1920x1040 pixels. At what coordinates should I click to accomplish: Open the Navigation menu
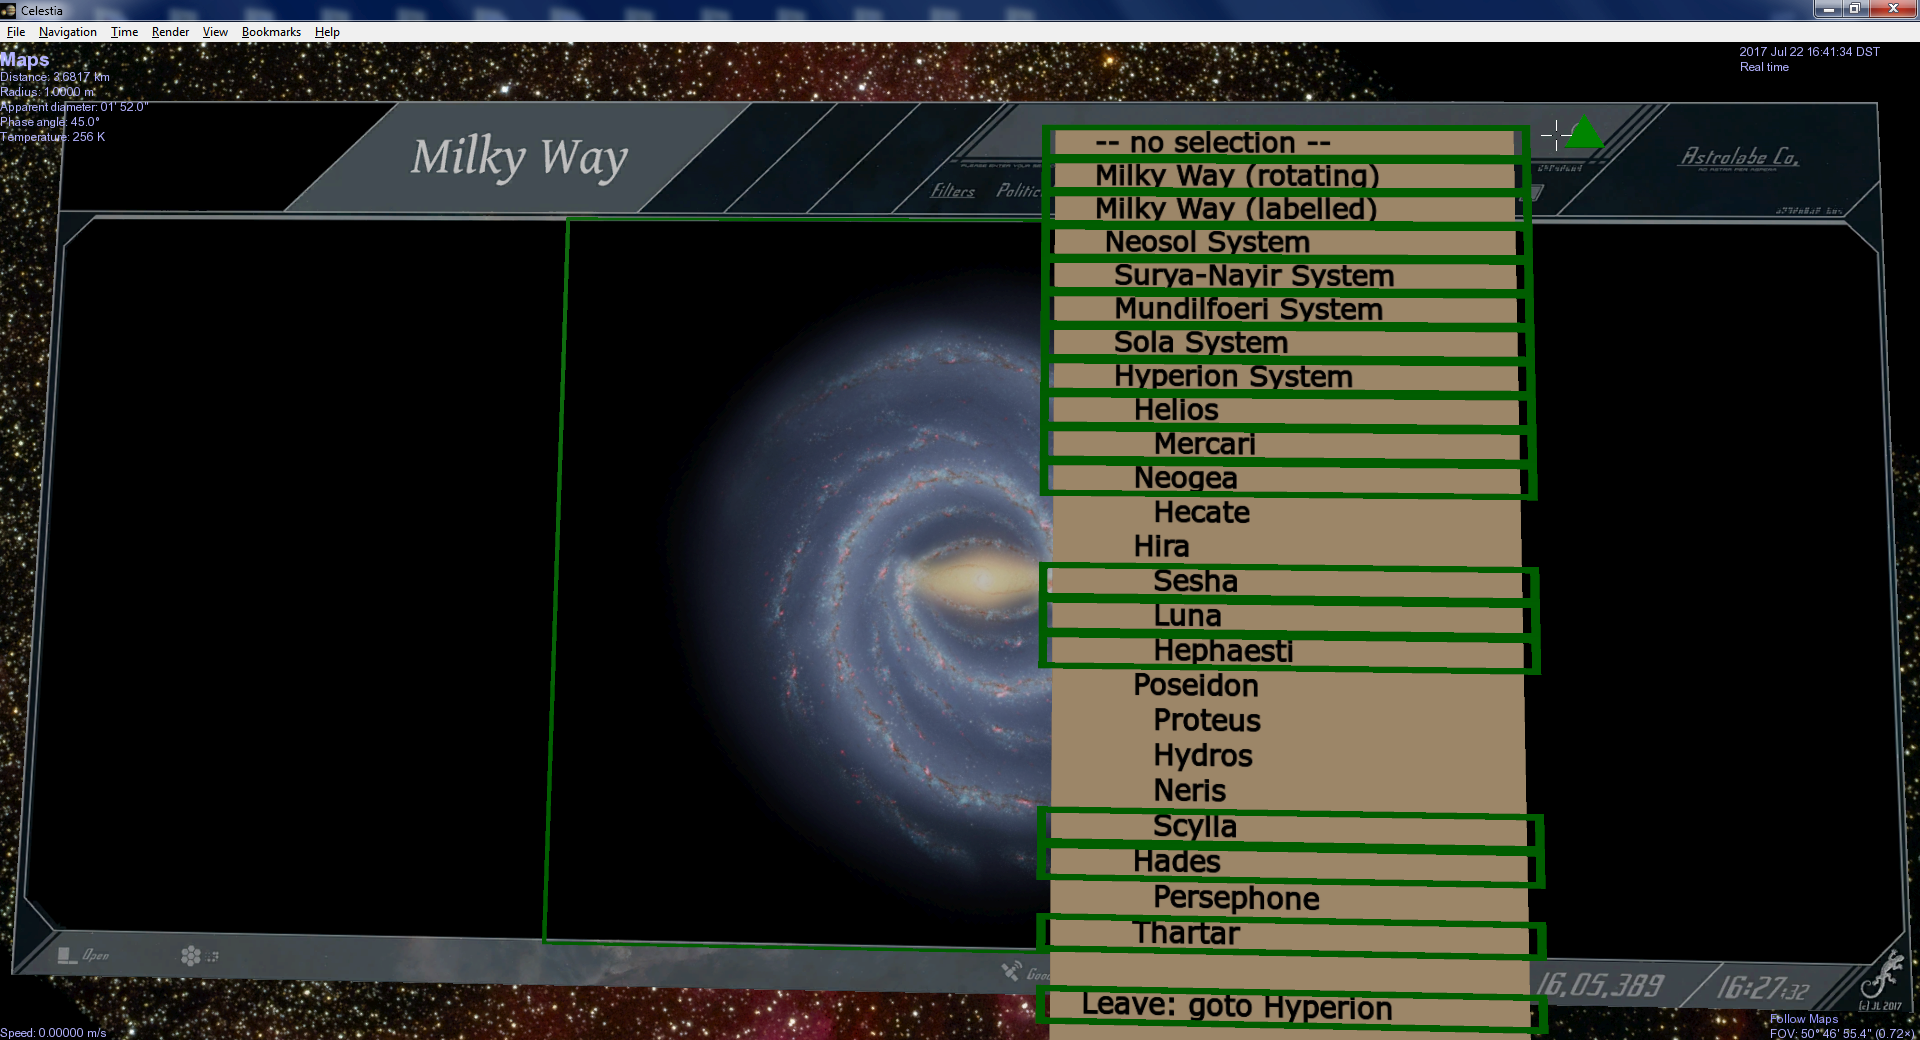coord(68,32)
